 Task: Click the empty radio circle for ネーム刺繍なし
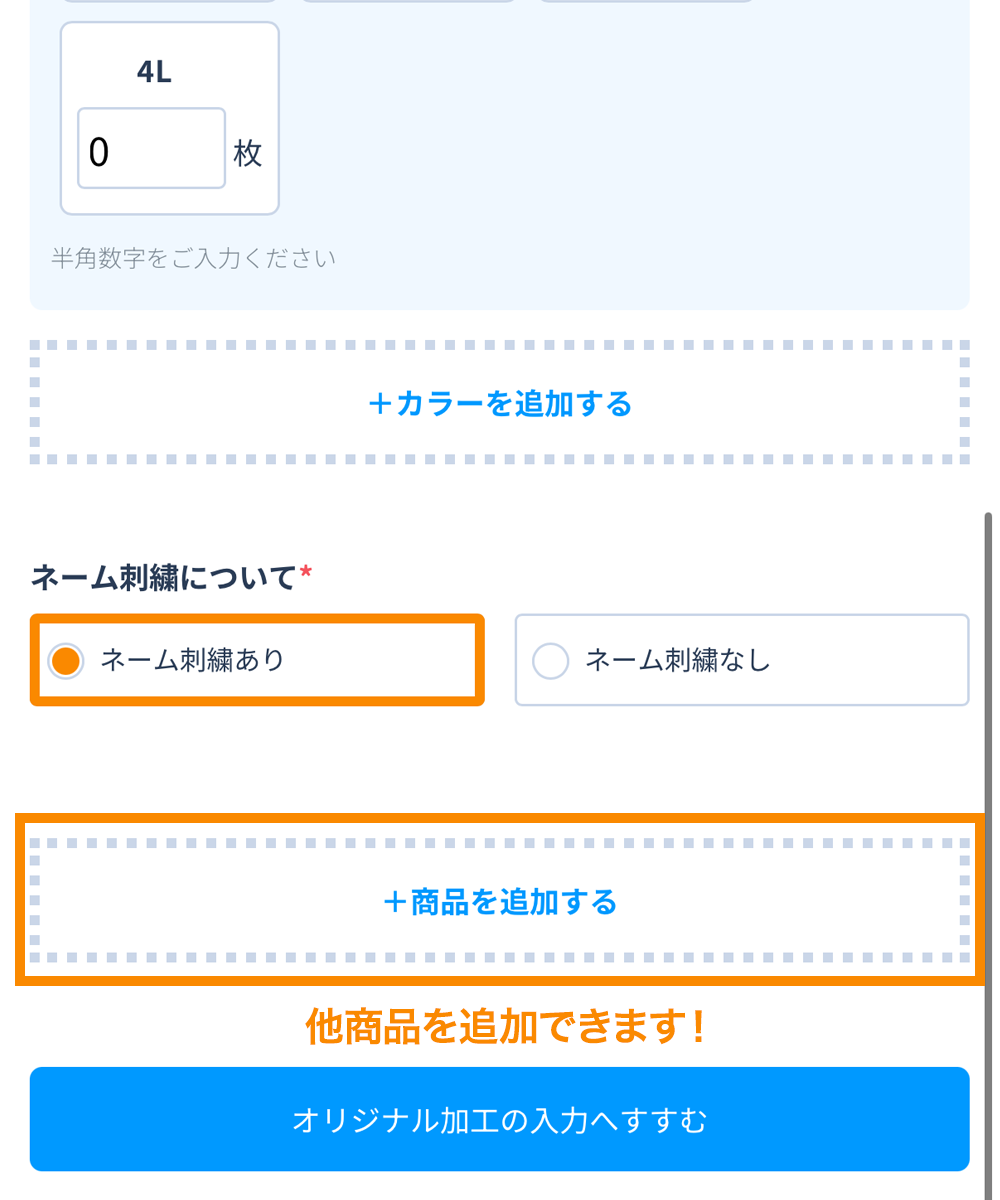[x=550, y=661]
